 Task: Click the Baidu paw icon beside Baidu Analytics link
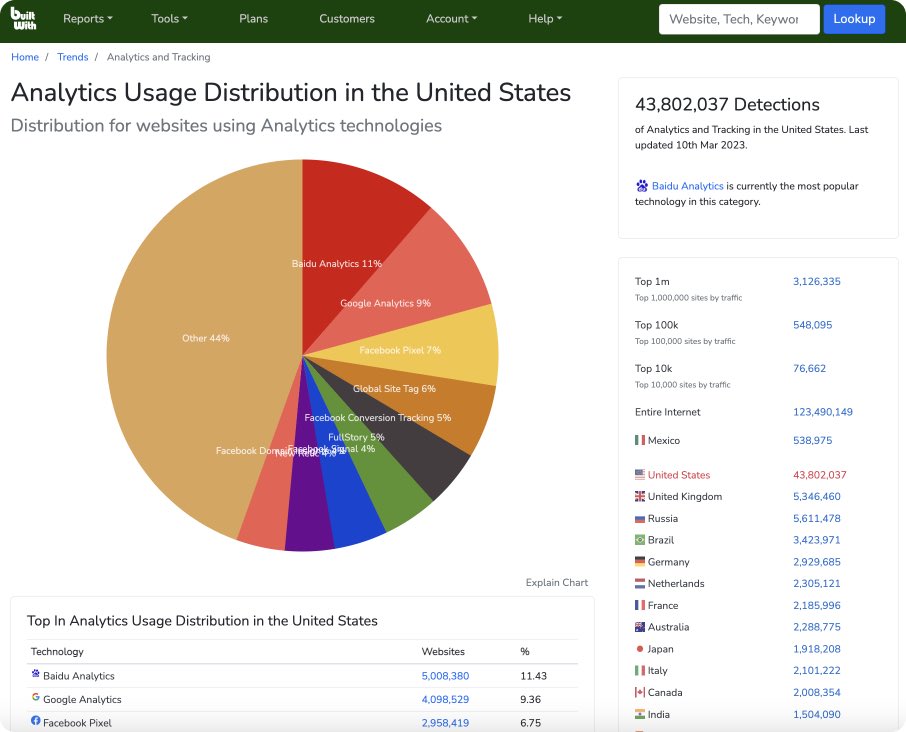[x=641, y=186]
